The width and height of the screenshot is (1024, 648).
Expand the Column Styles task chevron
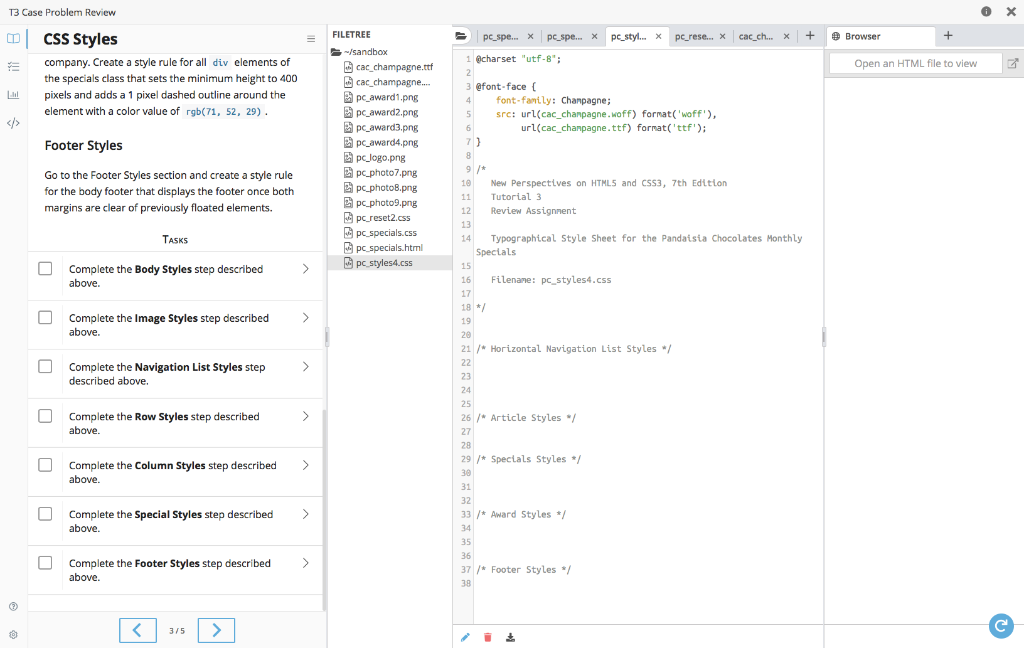pyautogui.click(x=305, y=465)
